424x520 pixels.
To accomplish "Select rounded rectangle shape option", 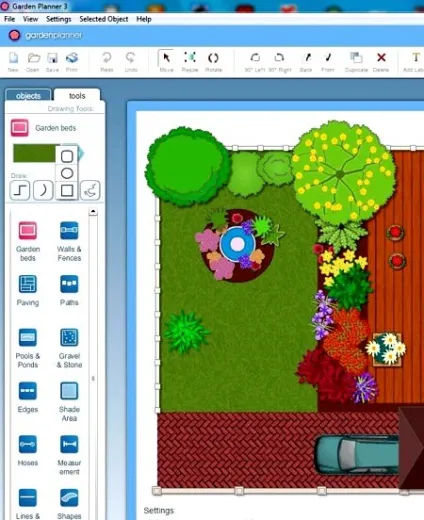I will click(67, 156).
